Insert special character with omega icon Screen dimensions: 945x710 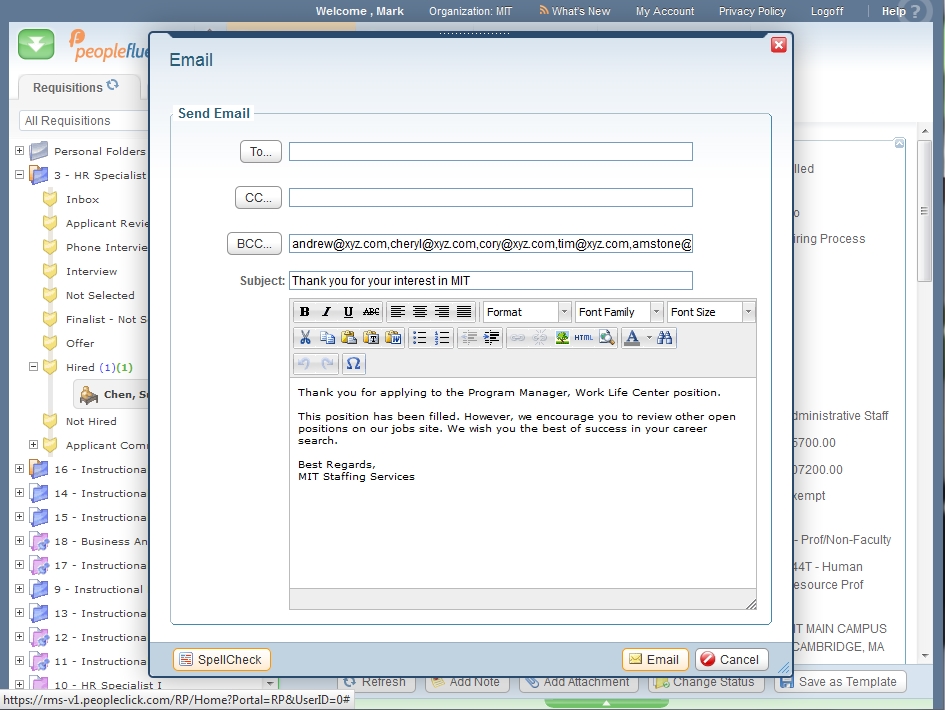point(353,363)
